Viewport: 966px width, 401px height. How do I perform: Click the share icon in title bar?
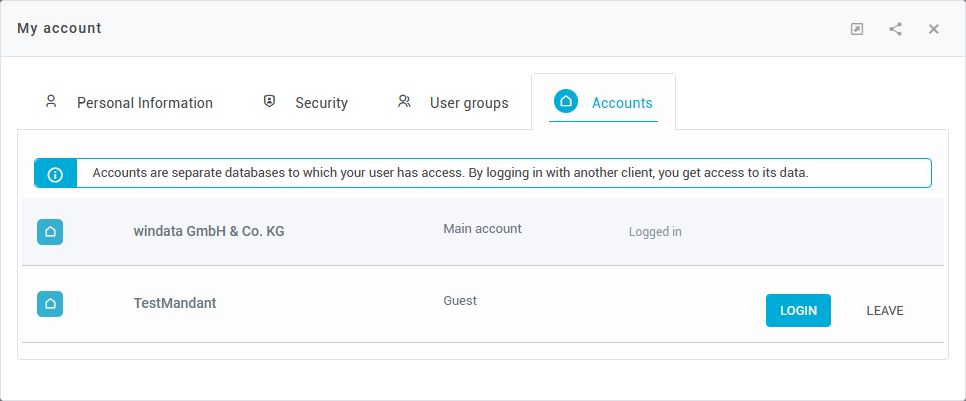pyautogui.click(x=895, y=29)
